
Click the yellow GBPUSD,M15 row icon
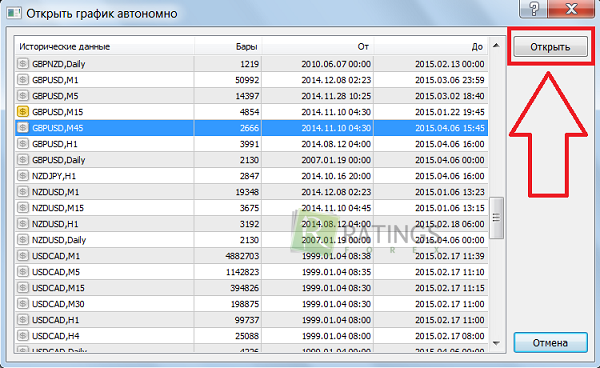coord(23,112)
